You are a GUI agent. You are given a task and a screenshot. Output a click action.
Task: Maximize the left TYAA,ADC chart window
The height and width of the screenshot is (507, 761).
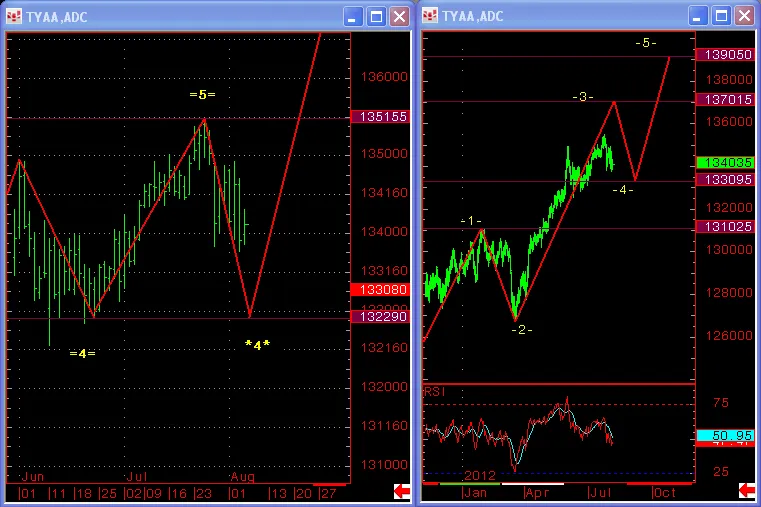[x=376, y=16]
